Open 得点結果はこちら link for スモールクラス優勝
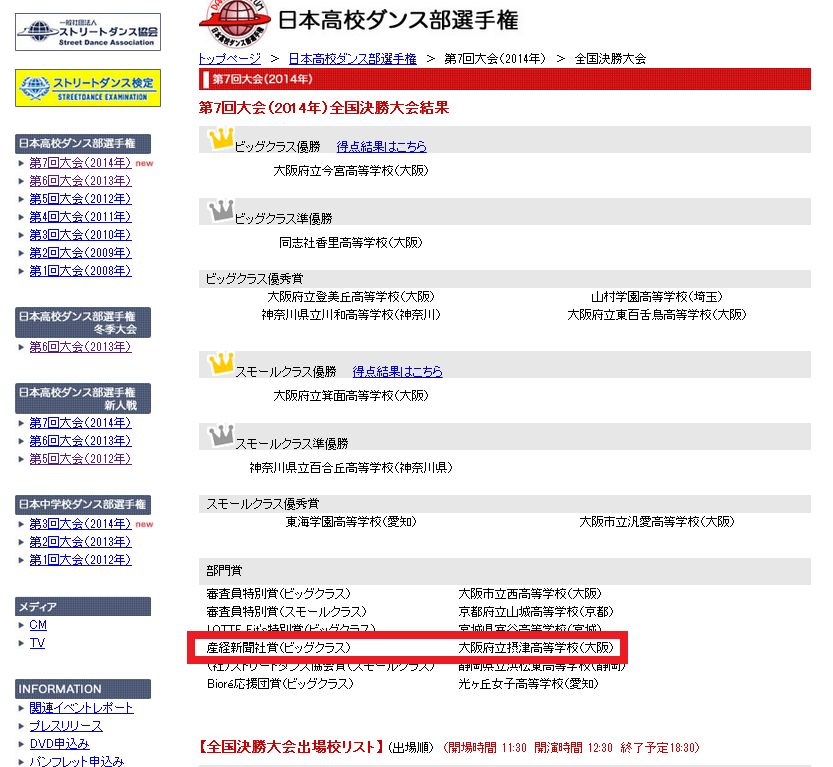This screenshot has height=767, width=833. click(x=397, y=371)
